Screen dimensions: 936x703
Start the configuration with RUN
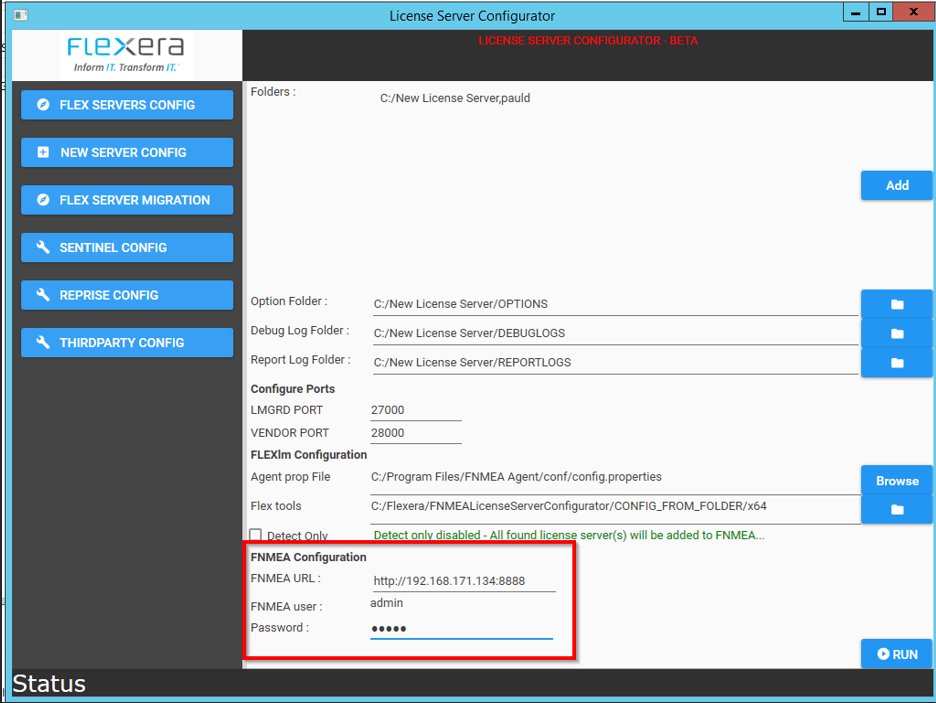coord(897,654)
